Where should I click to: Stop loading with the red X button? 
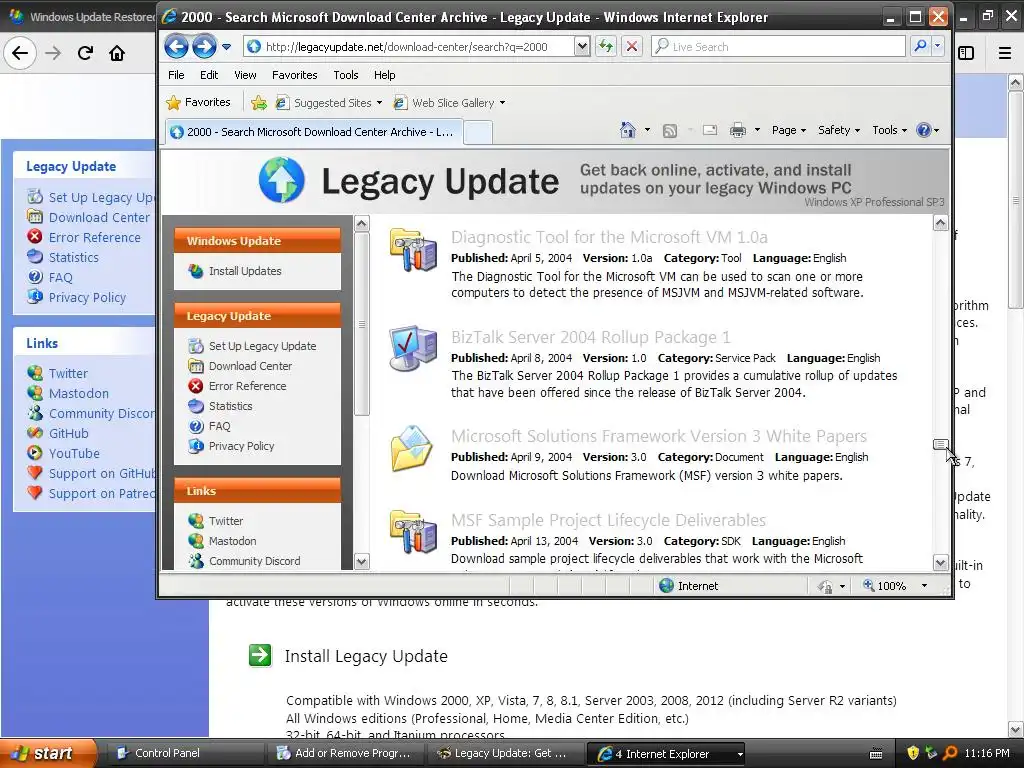[632, 46]
